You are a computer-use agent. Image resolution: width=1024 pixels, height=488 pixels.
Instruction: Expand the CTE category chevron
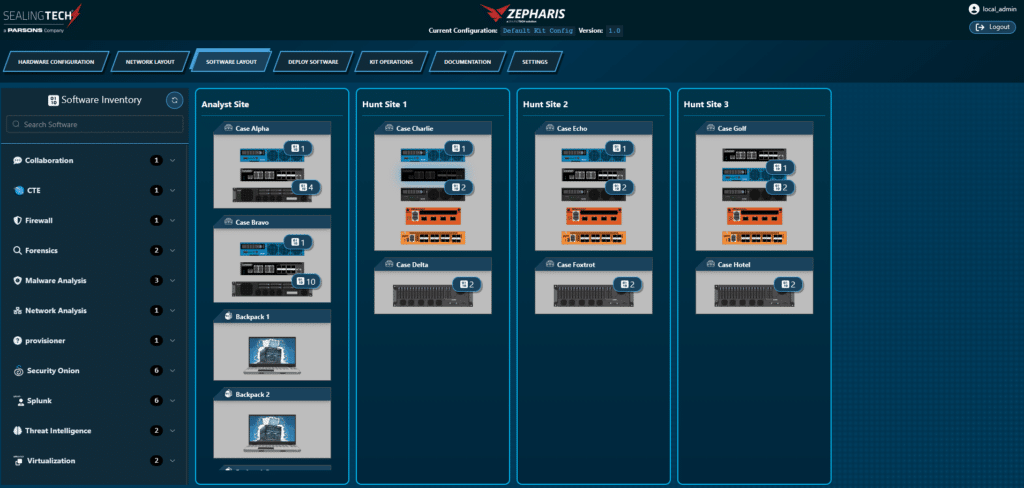(172, 191)
